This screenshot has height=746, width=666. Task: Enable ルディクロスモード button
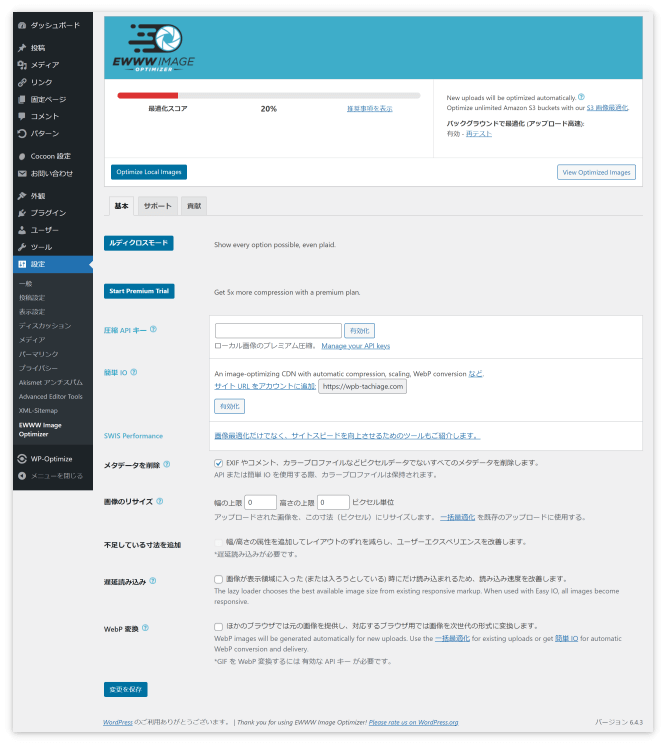[x=139, y=243]
